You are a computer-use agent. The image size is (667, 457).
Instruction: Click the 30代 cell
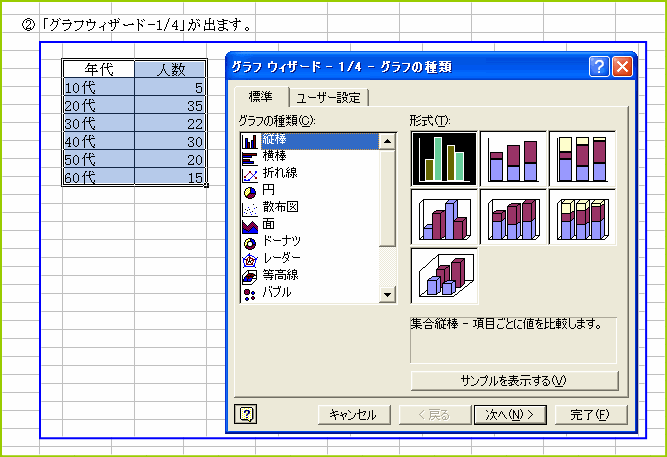pos(99,123)
